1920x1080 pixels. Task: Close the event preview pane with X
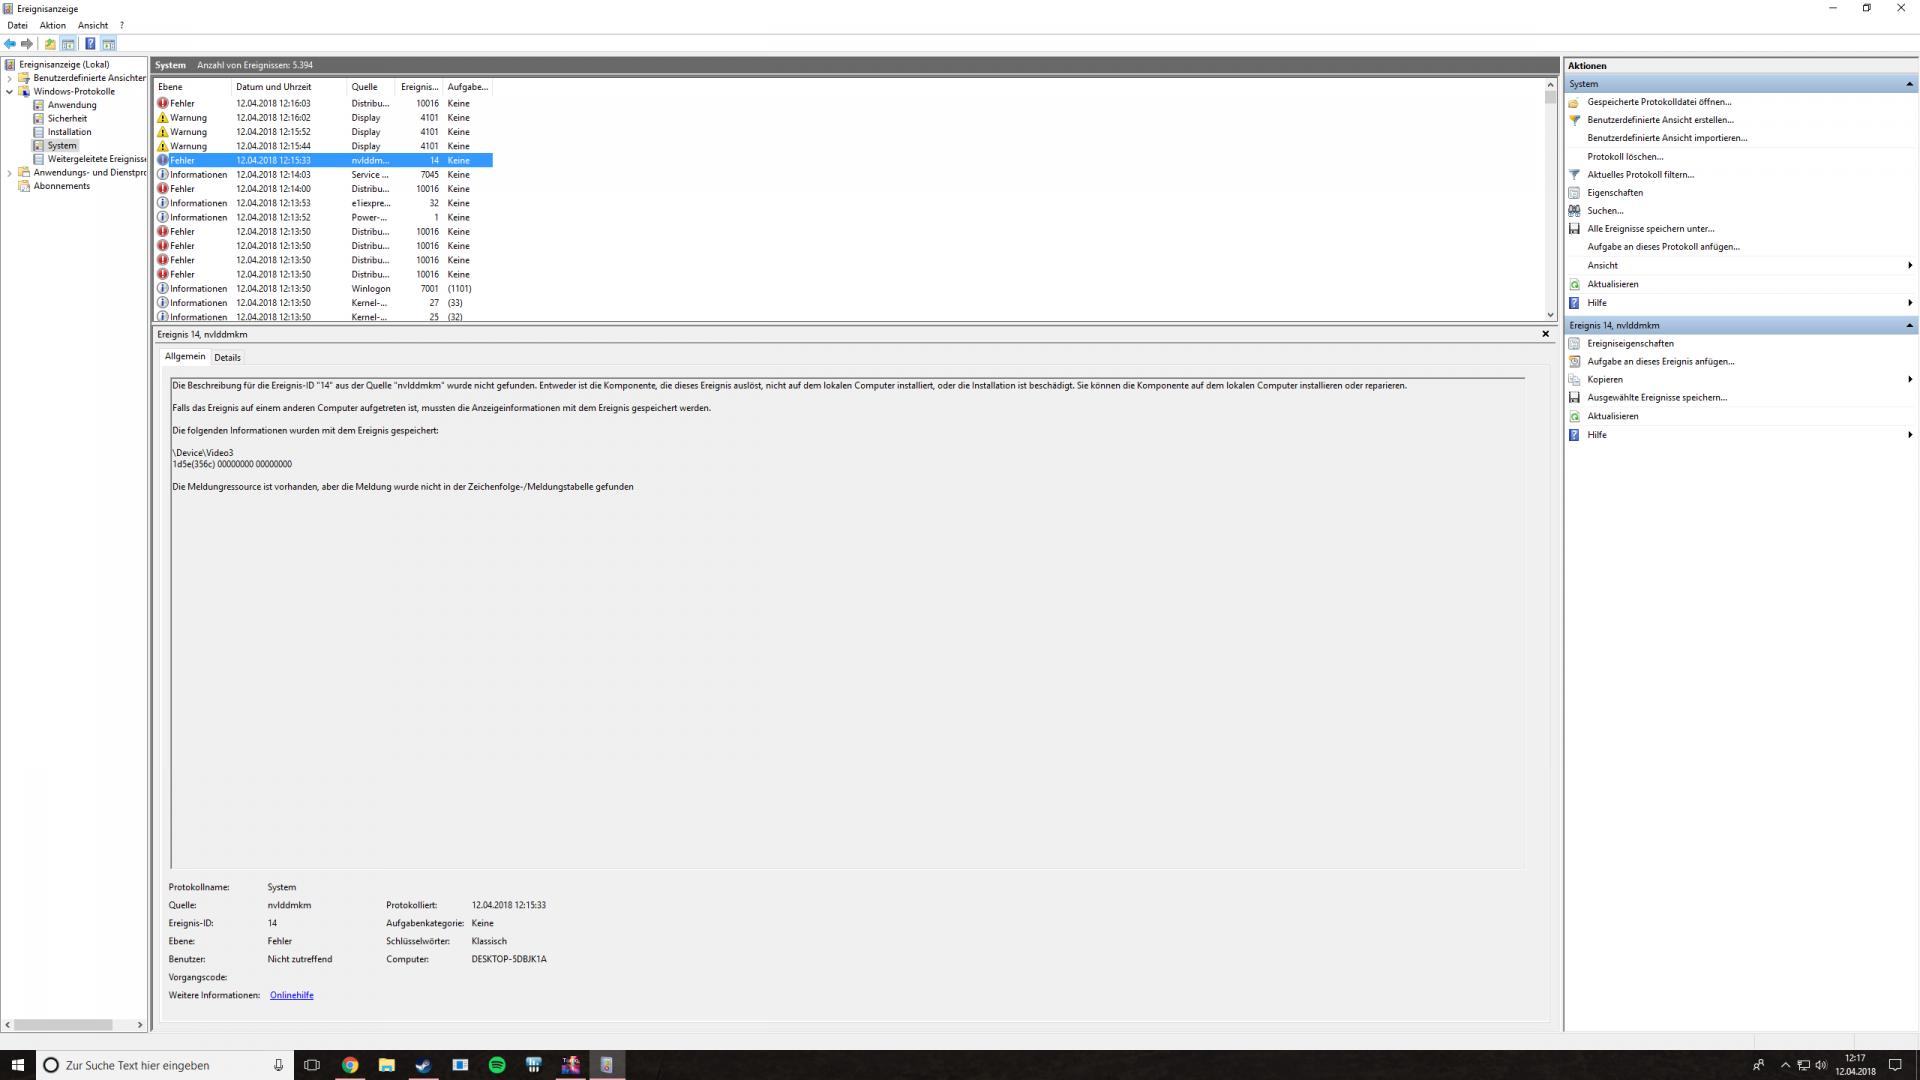[x=1545, y=334]
